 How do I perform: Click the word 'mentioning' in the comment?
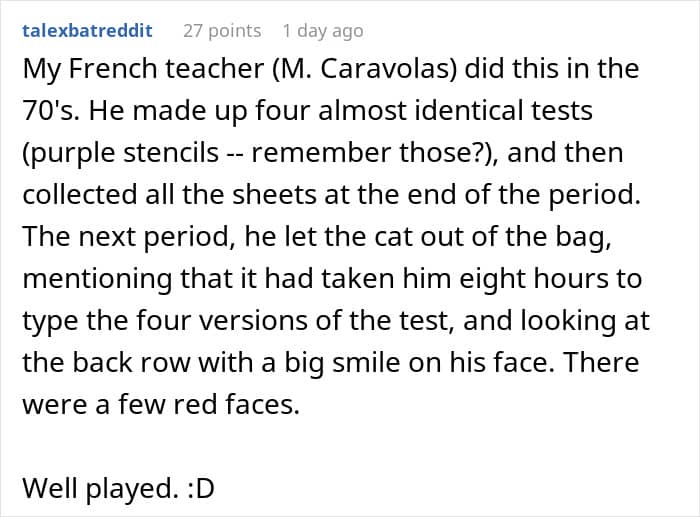[97, 279]
